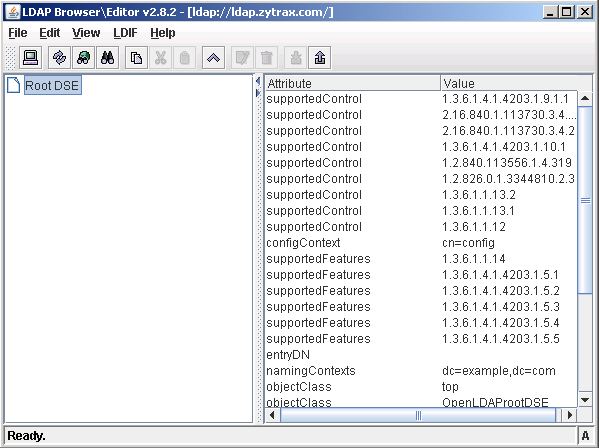
Task: Open the File menu
Action: [x=18, y=33]
